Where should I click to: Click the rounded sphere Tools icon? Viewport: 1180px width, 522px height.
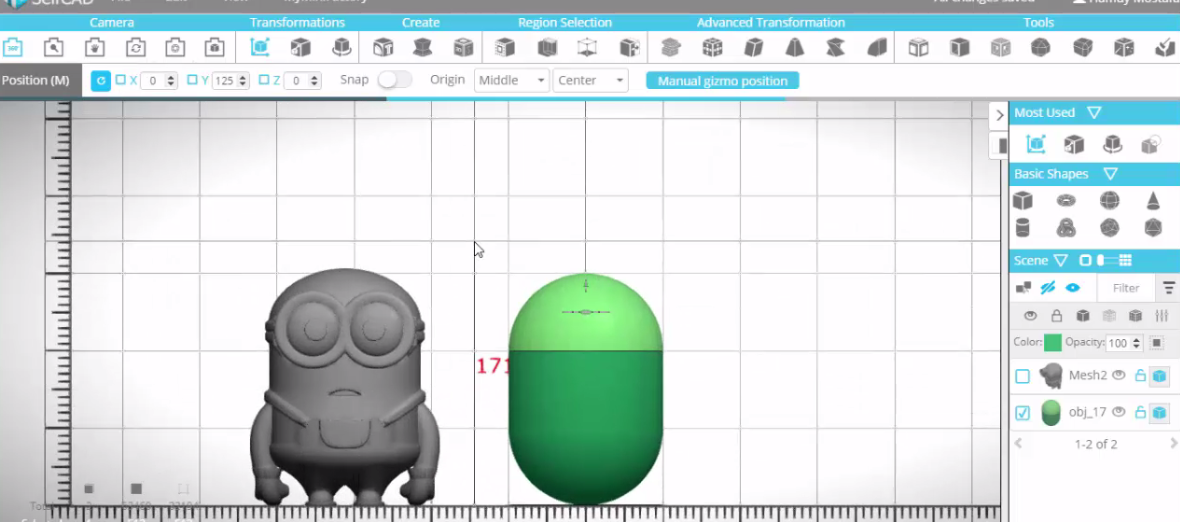1041,47
